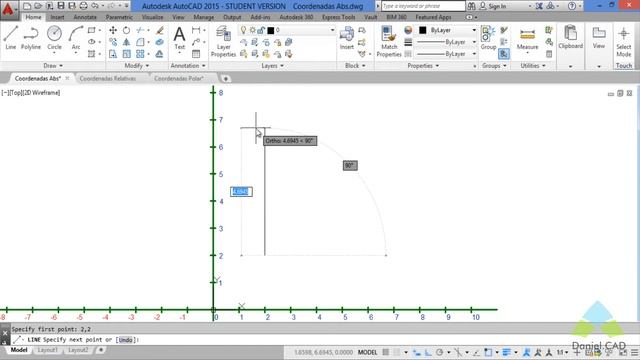The width and height of the screenshot is (640, 360).
Task: Click the Linear Dimension icon
Action: tap(196, 30)
